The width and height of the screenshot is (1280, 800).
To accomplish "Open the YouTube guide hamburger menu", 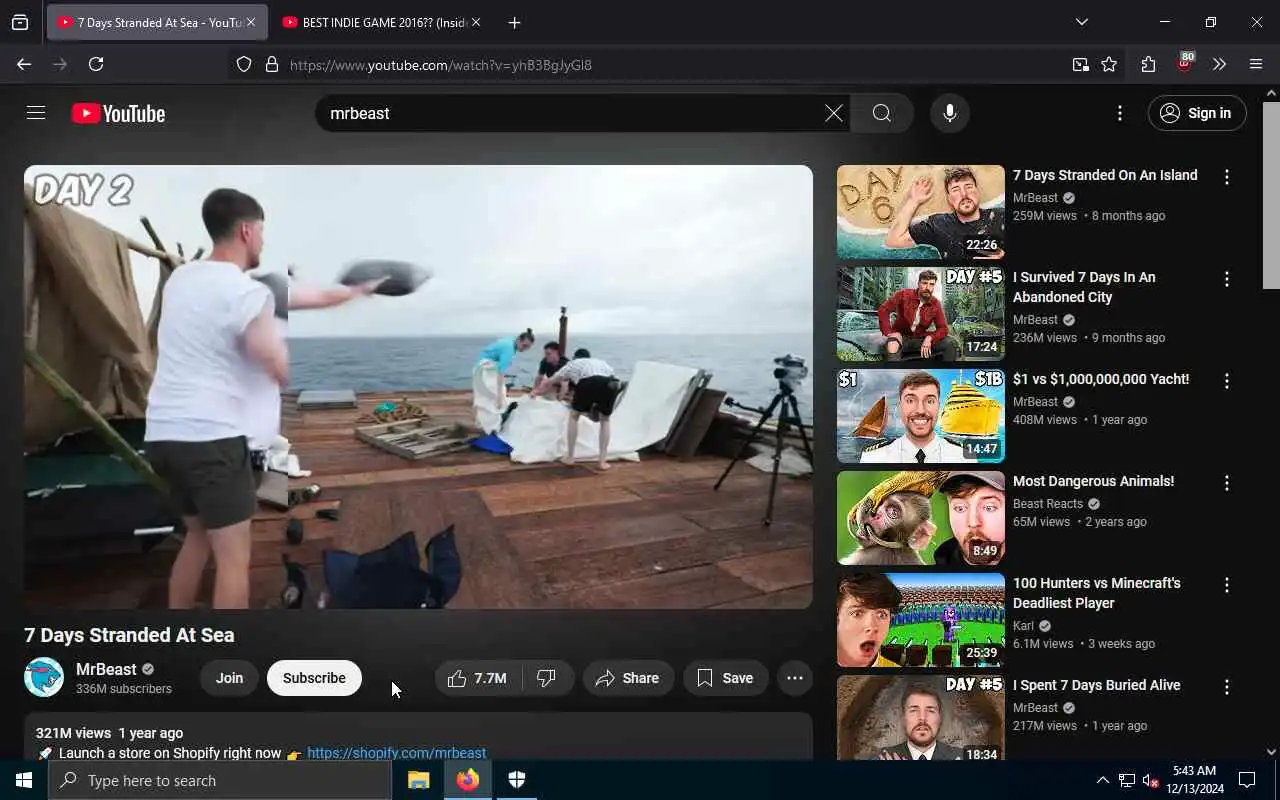I will (x=36, y=113).
